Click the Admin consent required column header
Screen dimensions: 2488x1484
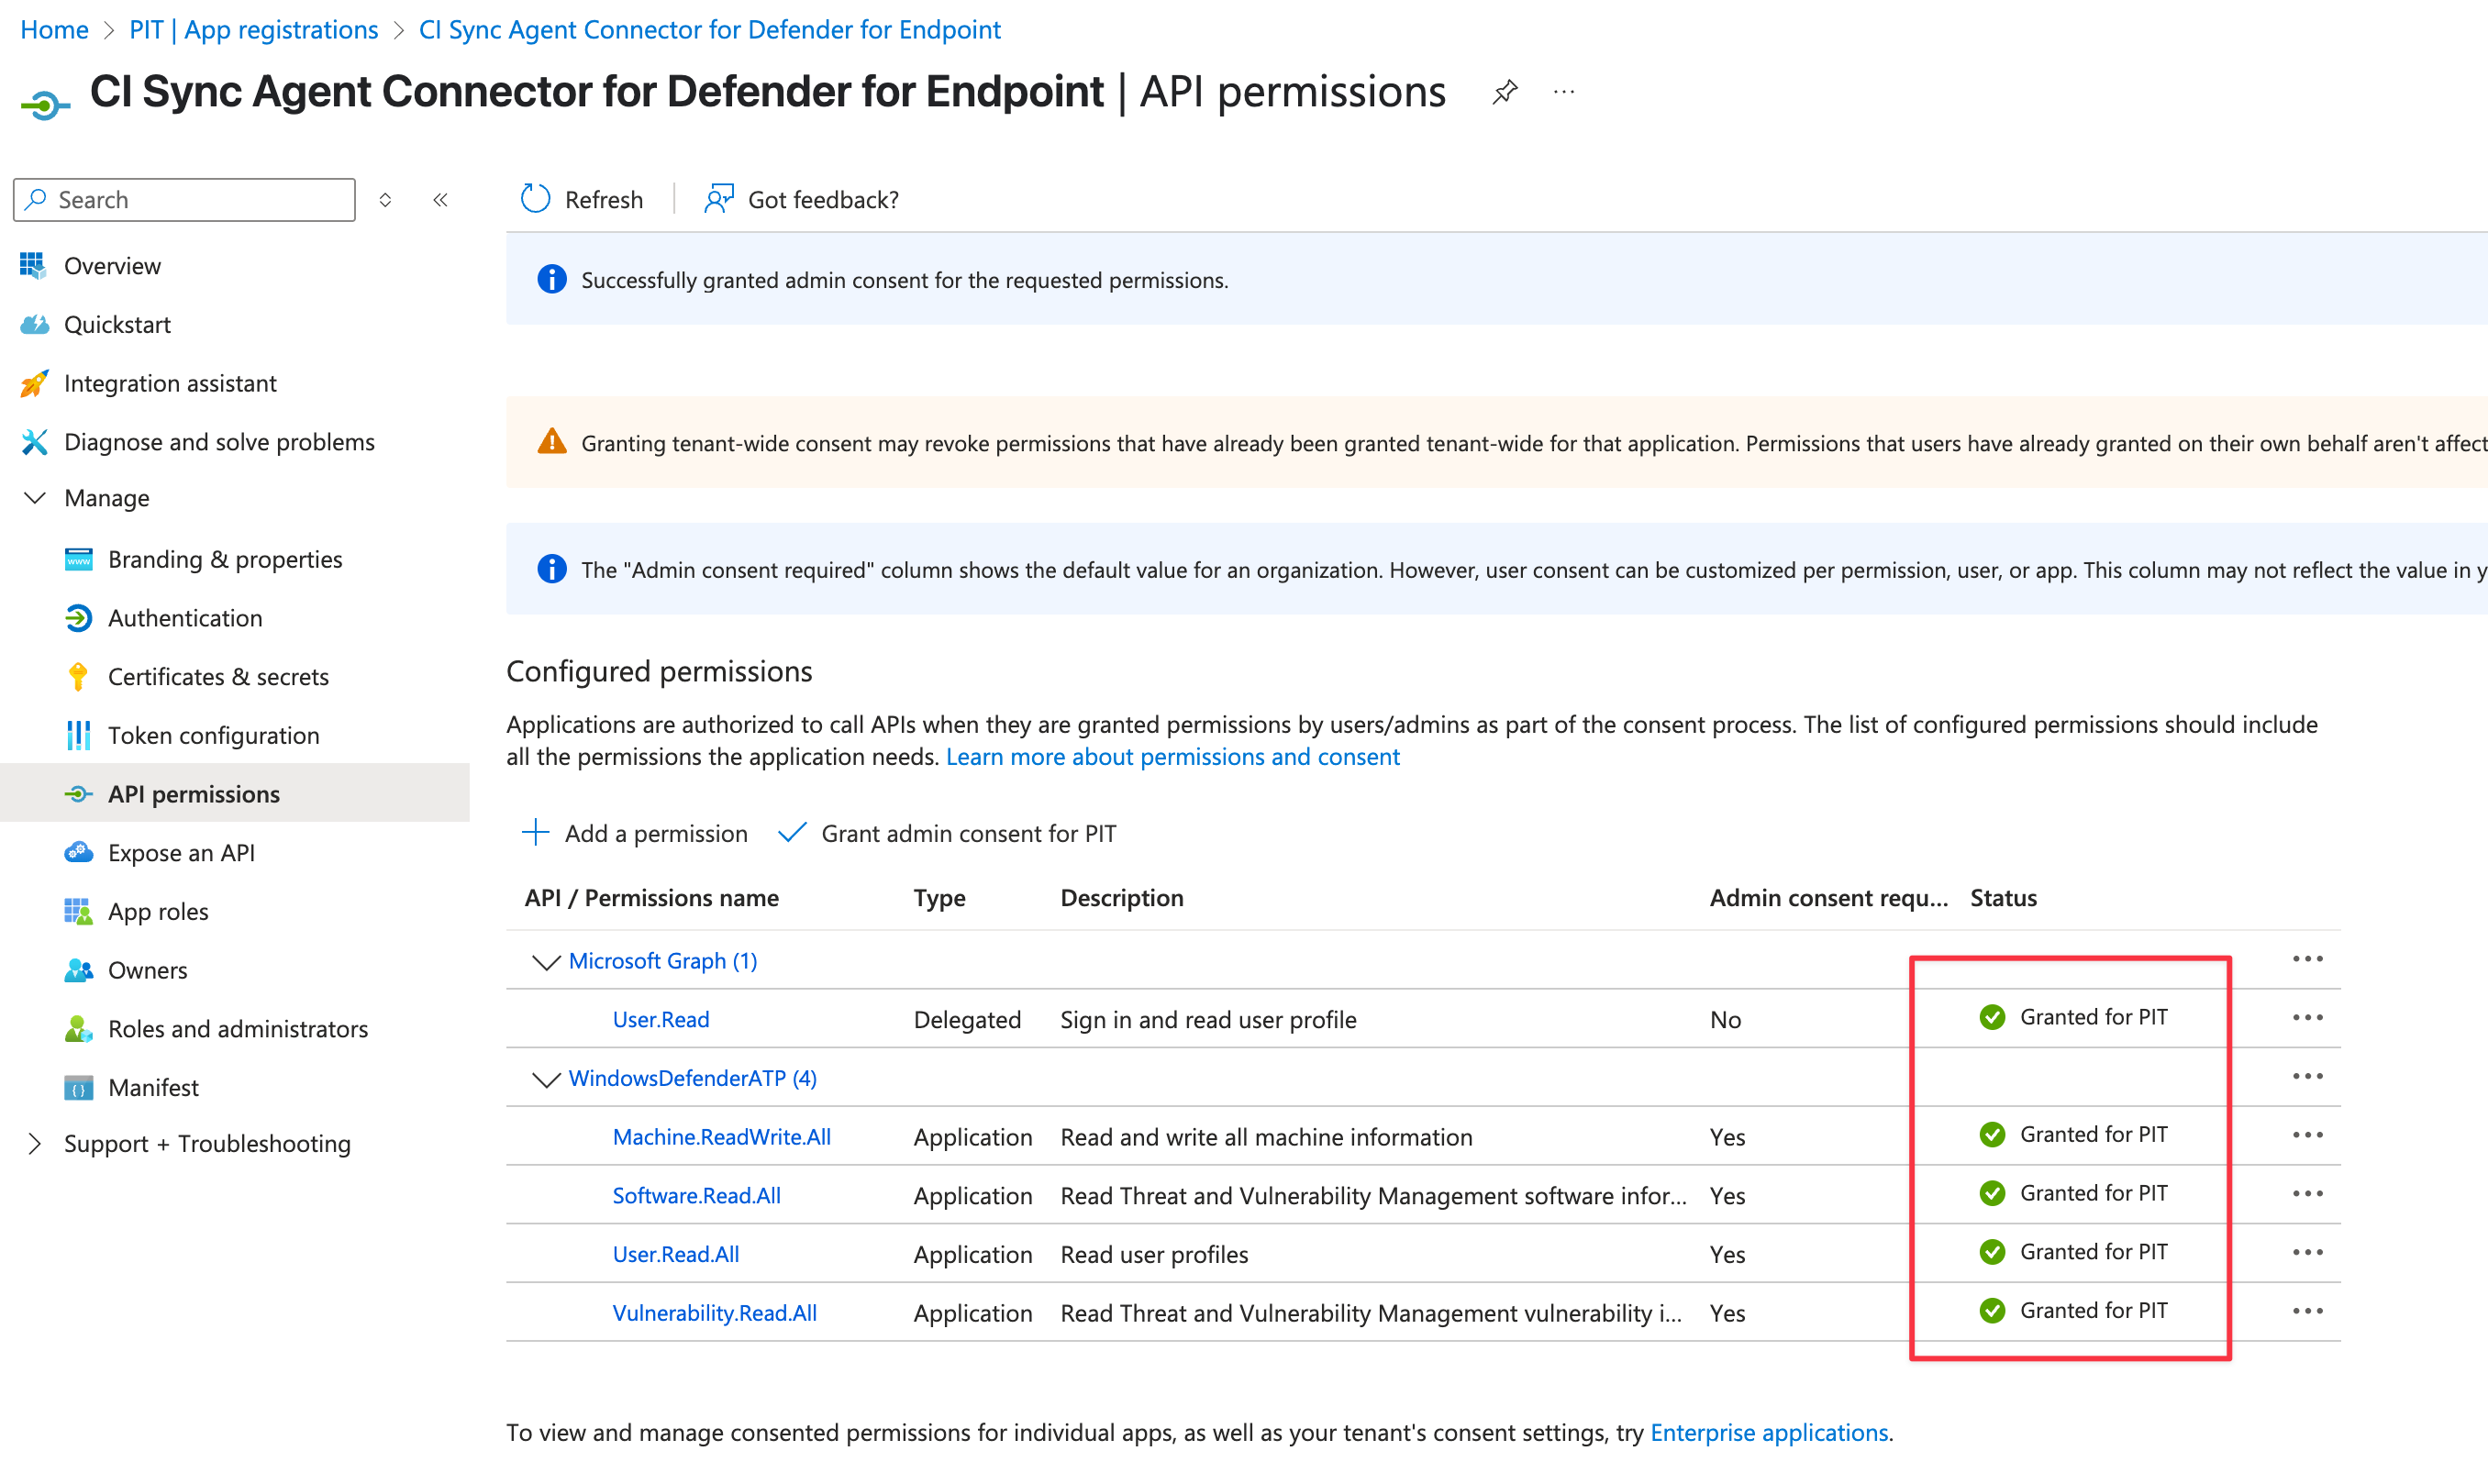pos(1828,898)
